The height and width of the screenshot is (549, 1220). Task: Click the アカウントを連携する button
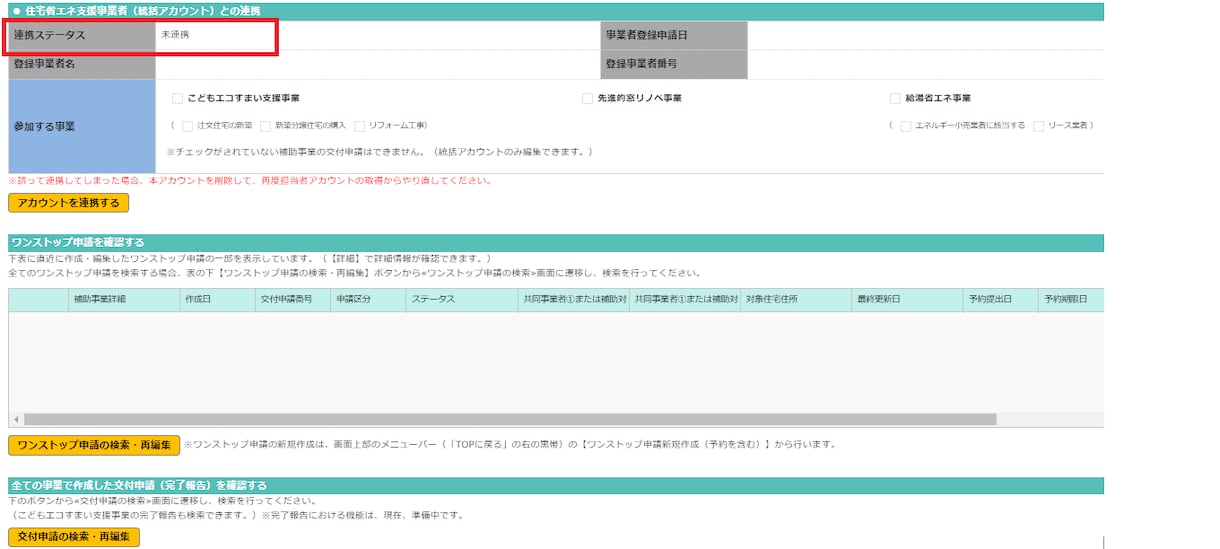point(69,203)
